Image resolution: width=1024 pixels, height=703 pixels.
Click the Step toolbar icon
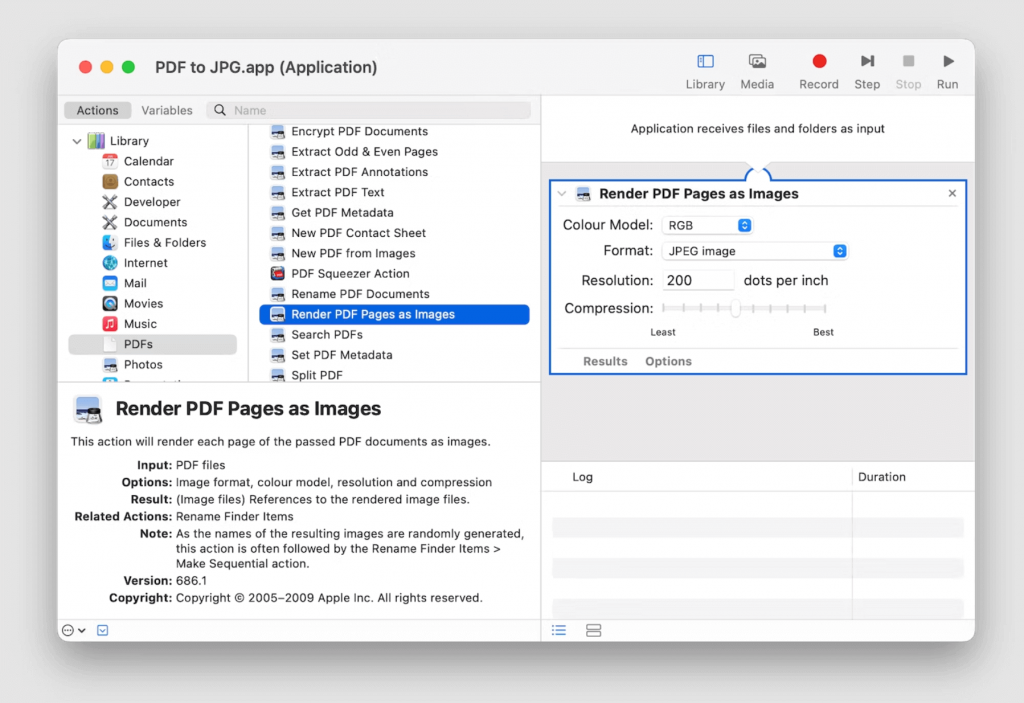pyautogui.click(x=866, y=68)
